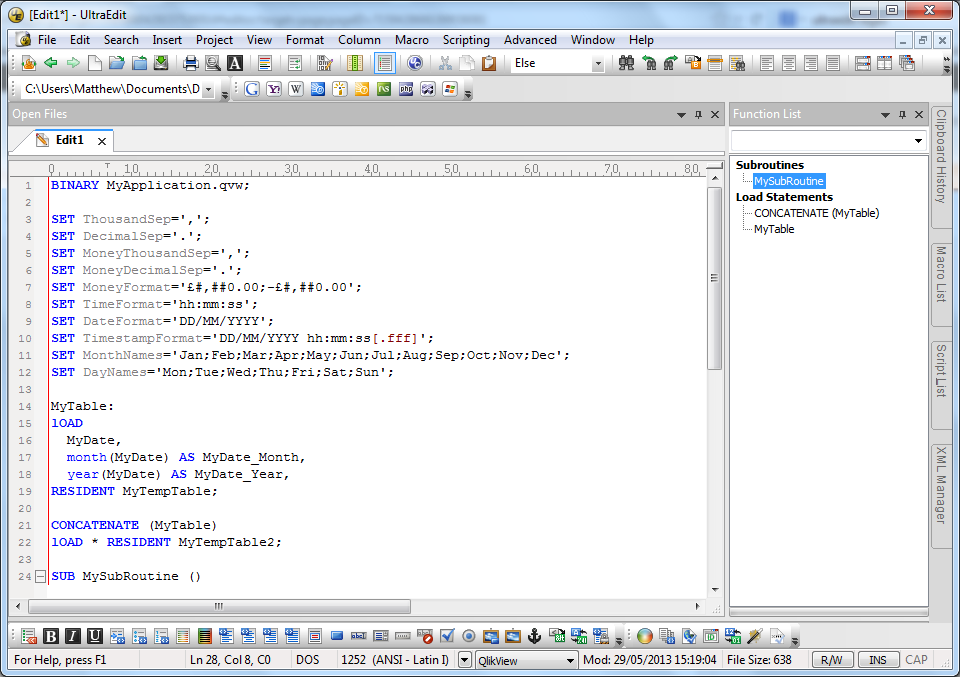This screenshot has height=677, width=960.
Task: Create a new blank file
Action: pyautogui.click(x=95, y=63)
